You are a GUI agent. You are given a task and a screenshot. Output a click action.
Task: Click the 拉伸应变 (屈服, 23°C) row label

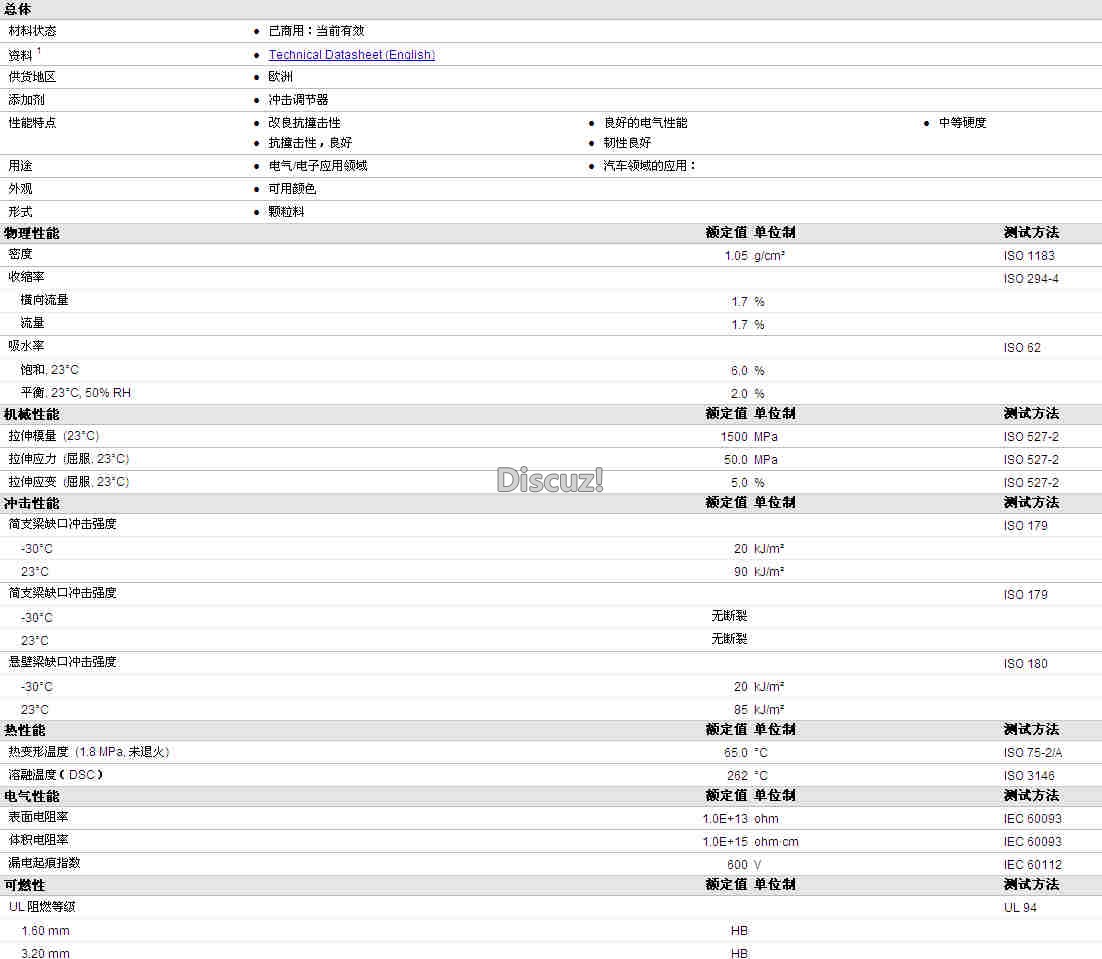click(x=69, y=482)
